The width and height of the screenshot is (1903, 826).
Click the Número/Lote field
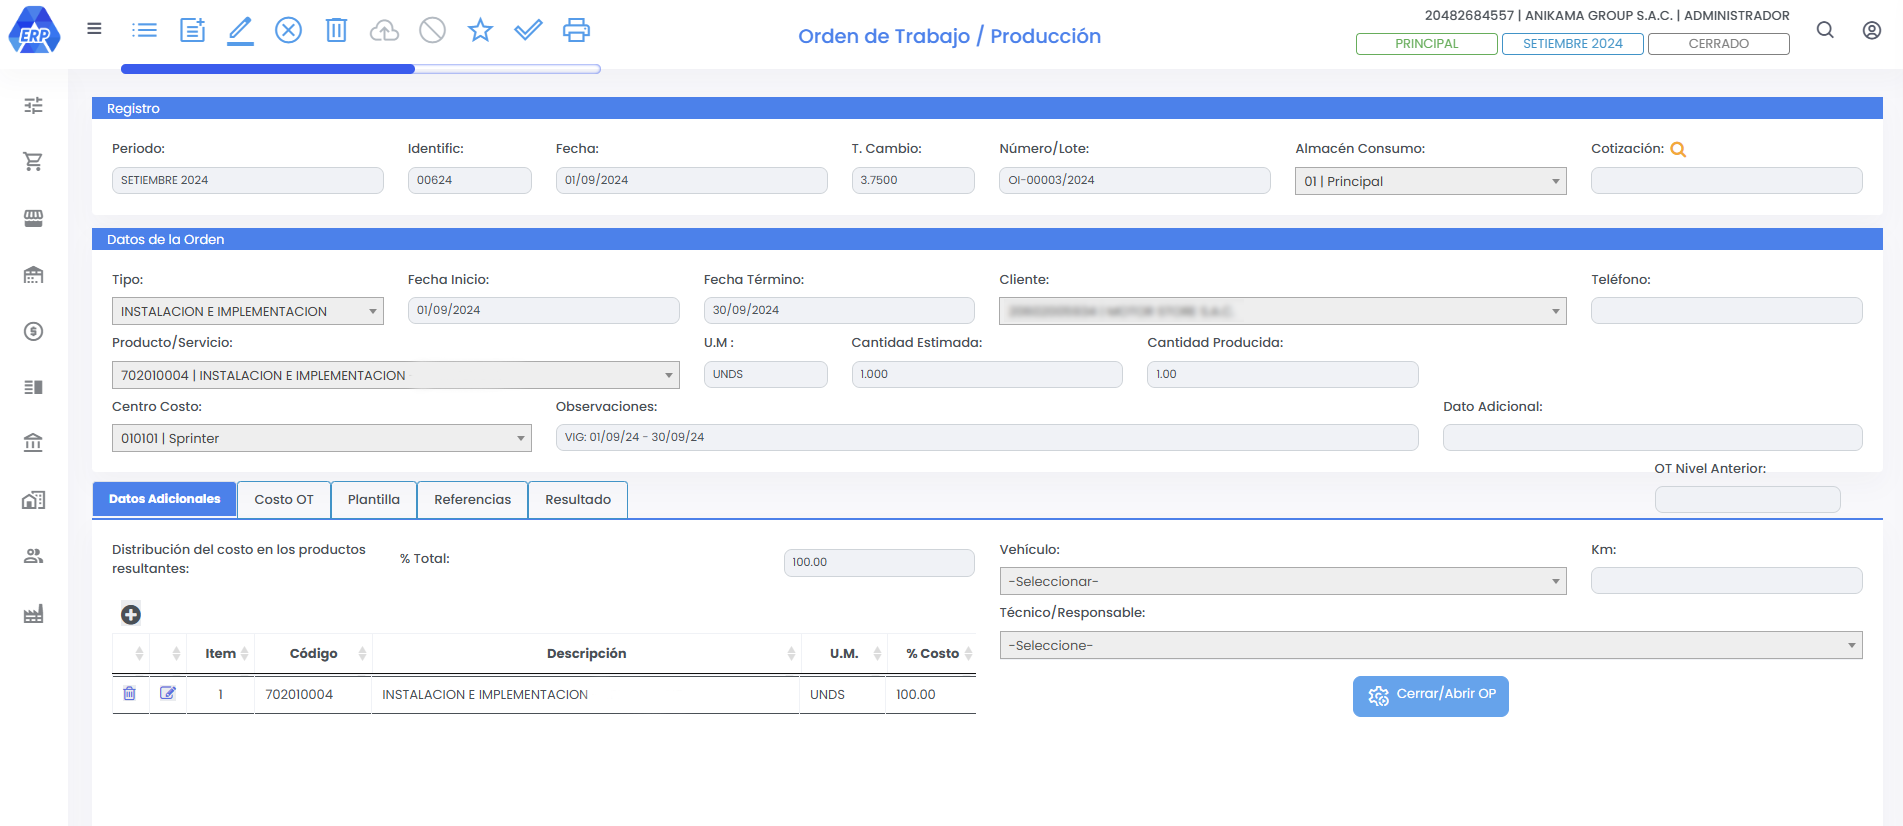tap(1134, 180)
